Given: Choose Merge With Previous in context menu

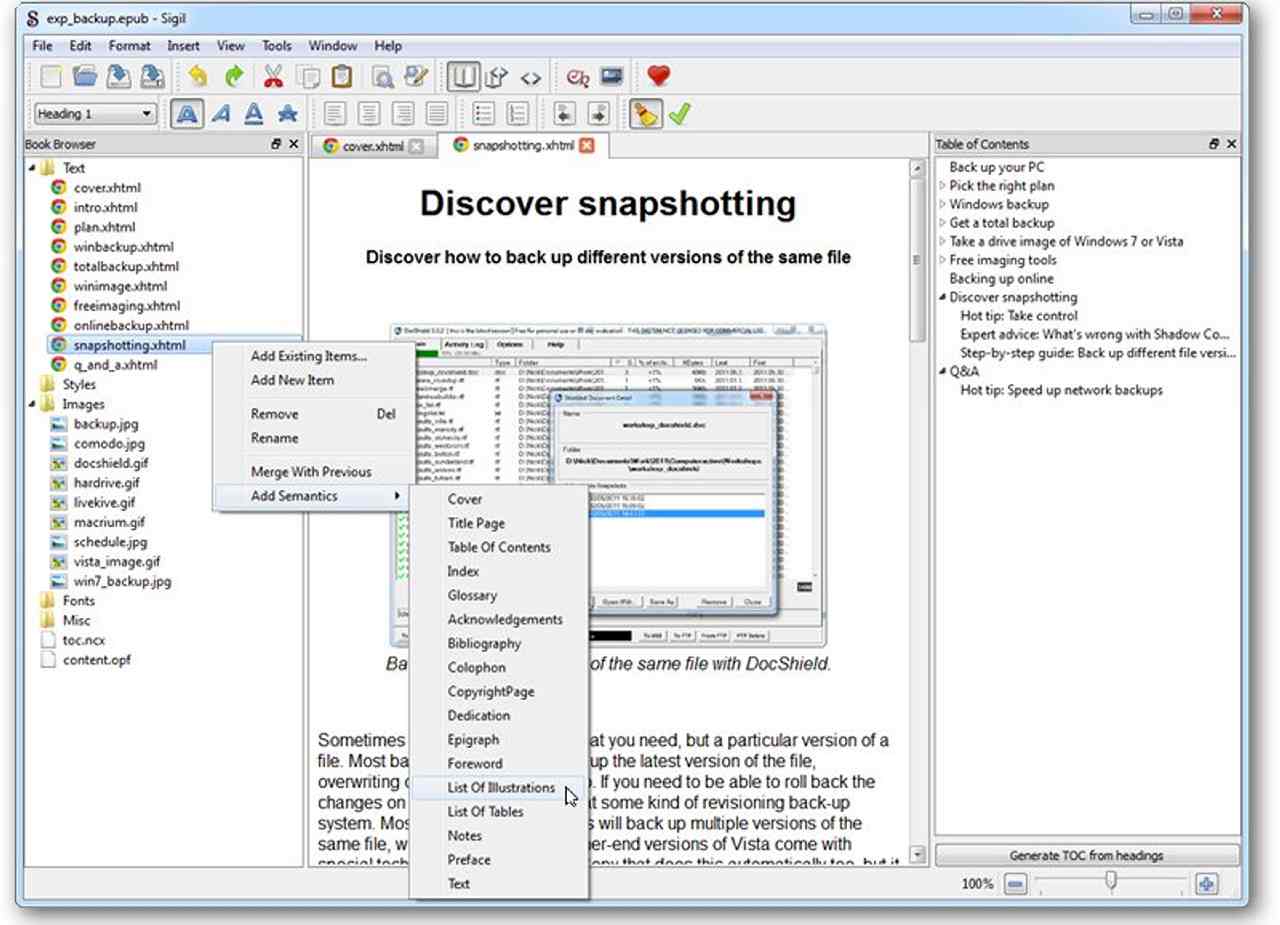Looking at the screenshot, I should click(x=310, y=472).
